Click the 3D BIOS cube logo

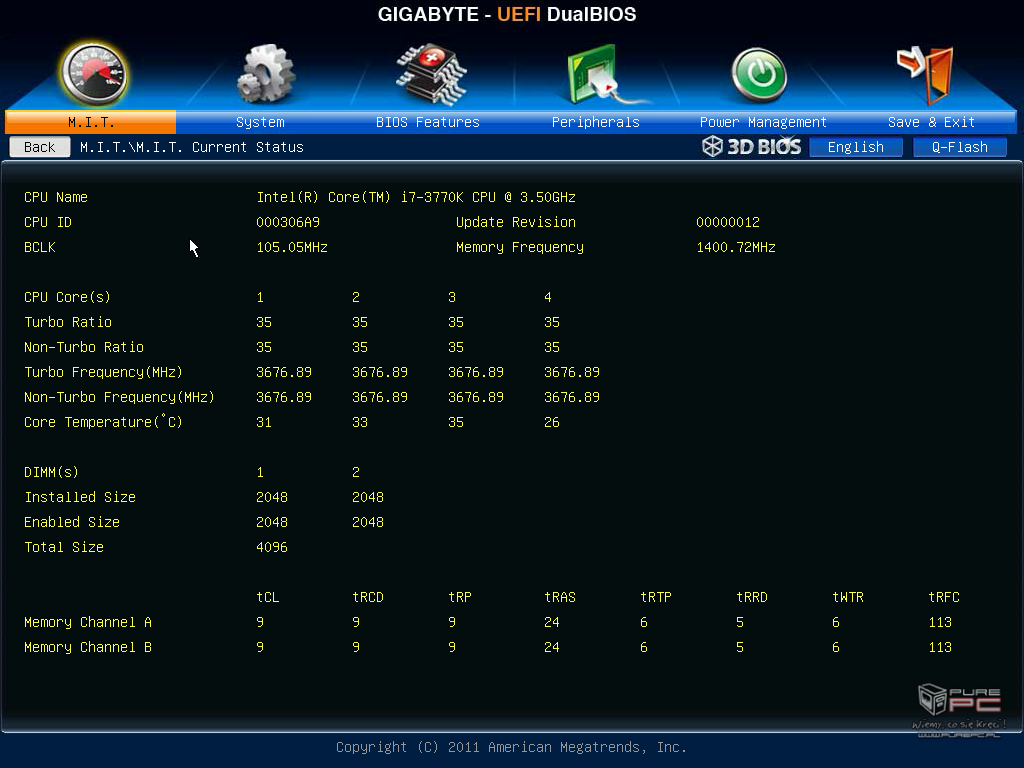pyautogui.click(x=751, y=147)
